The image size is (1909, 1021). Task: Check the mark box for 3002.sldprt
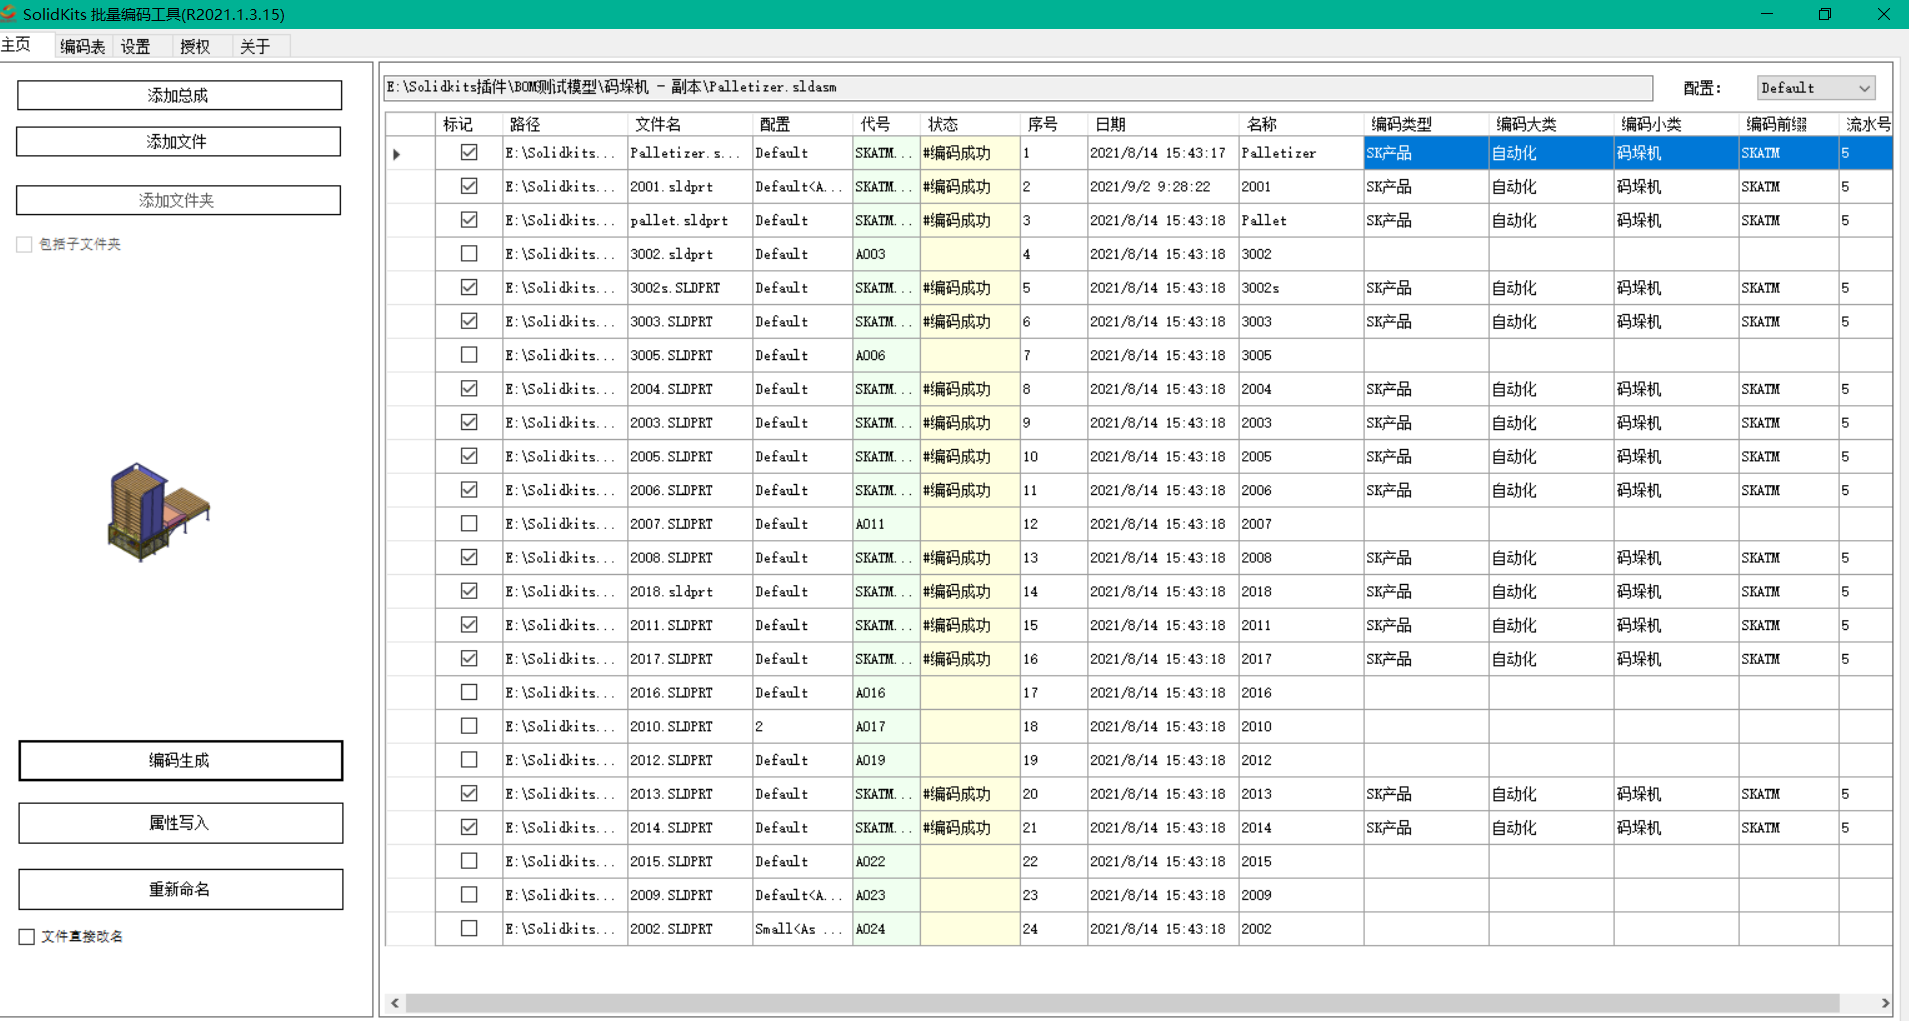click(468, 254)
